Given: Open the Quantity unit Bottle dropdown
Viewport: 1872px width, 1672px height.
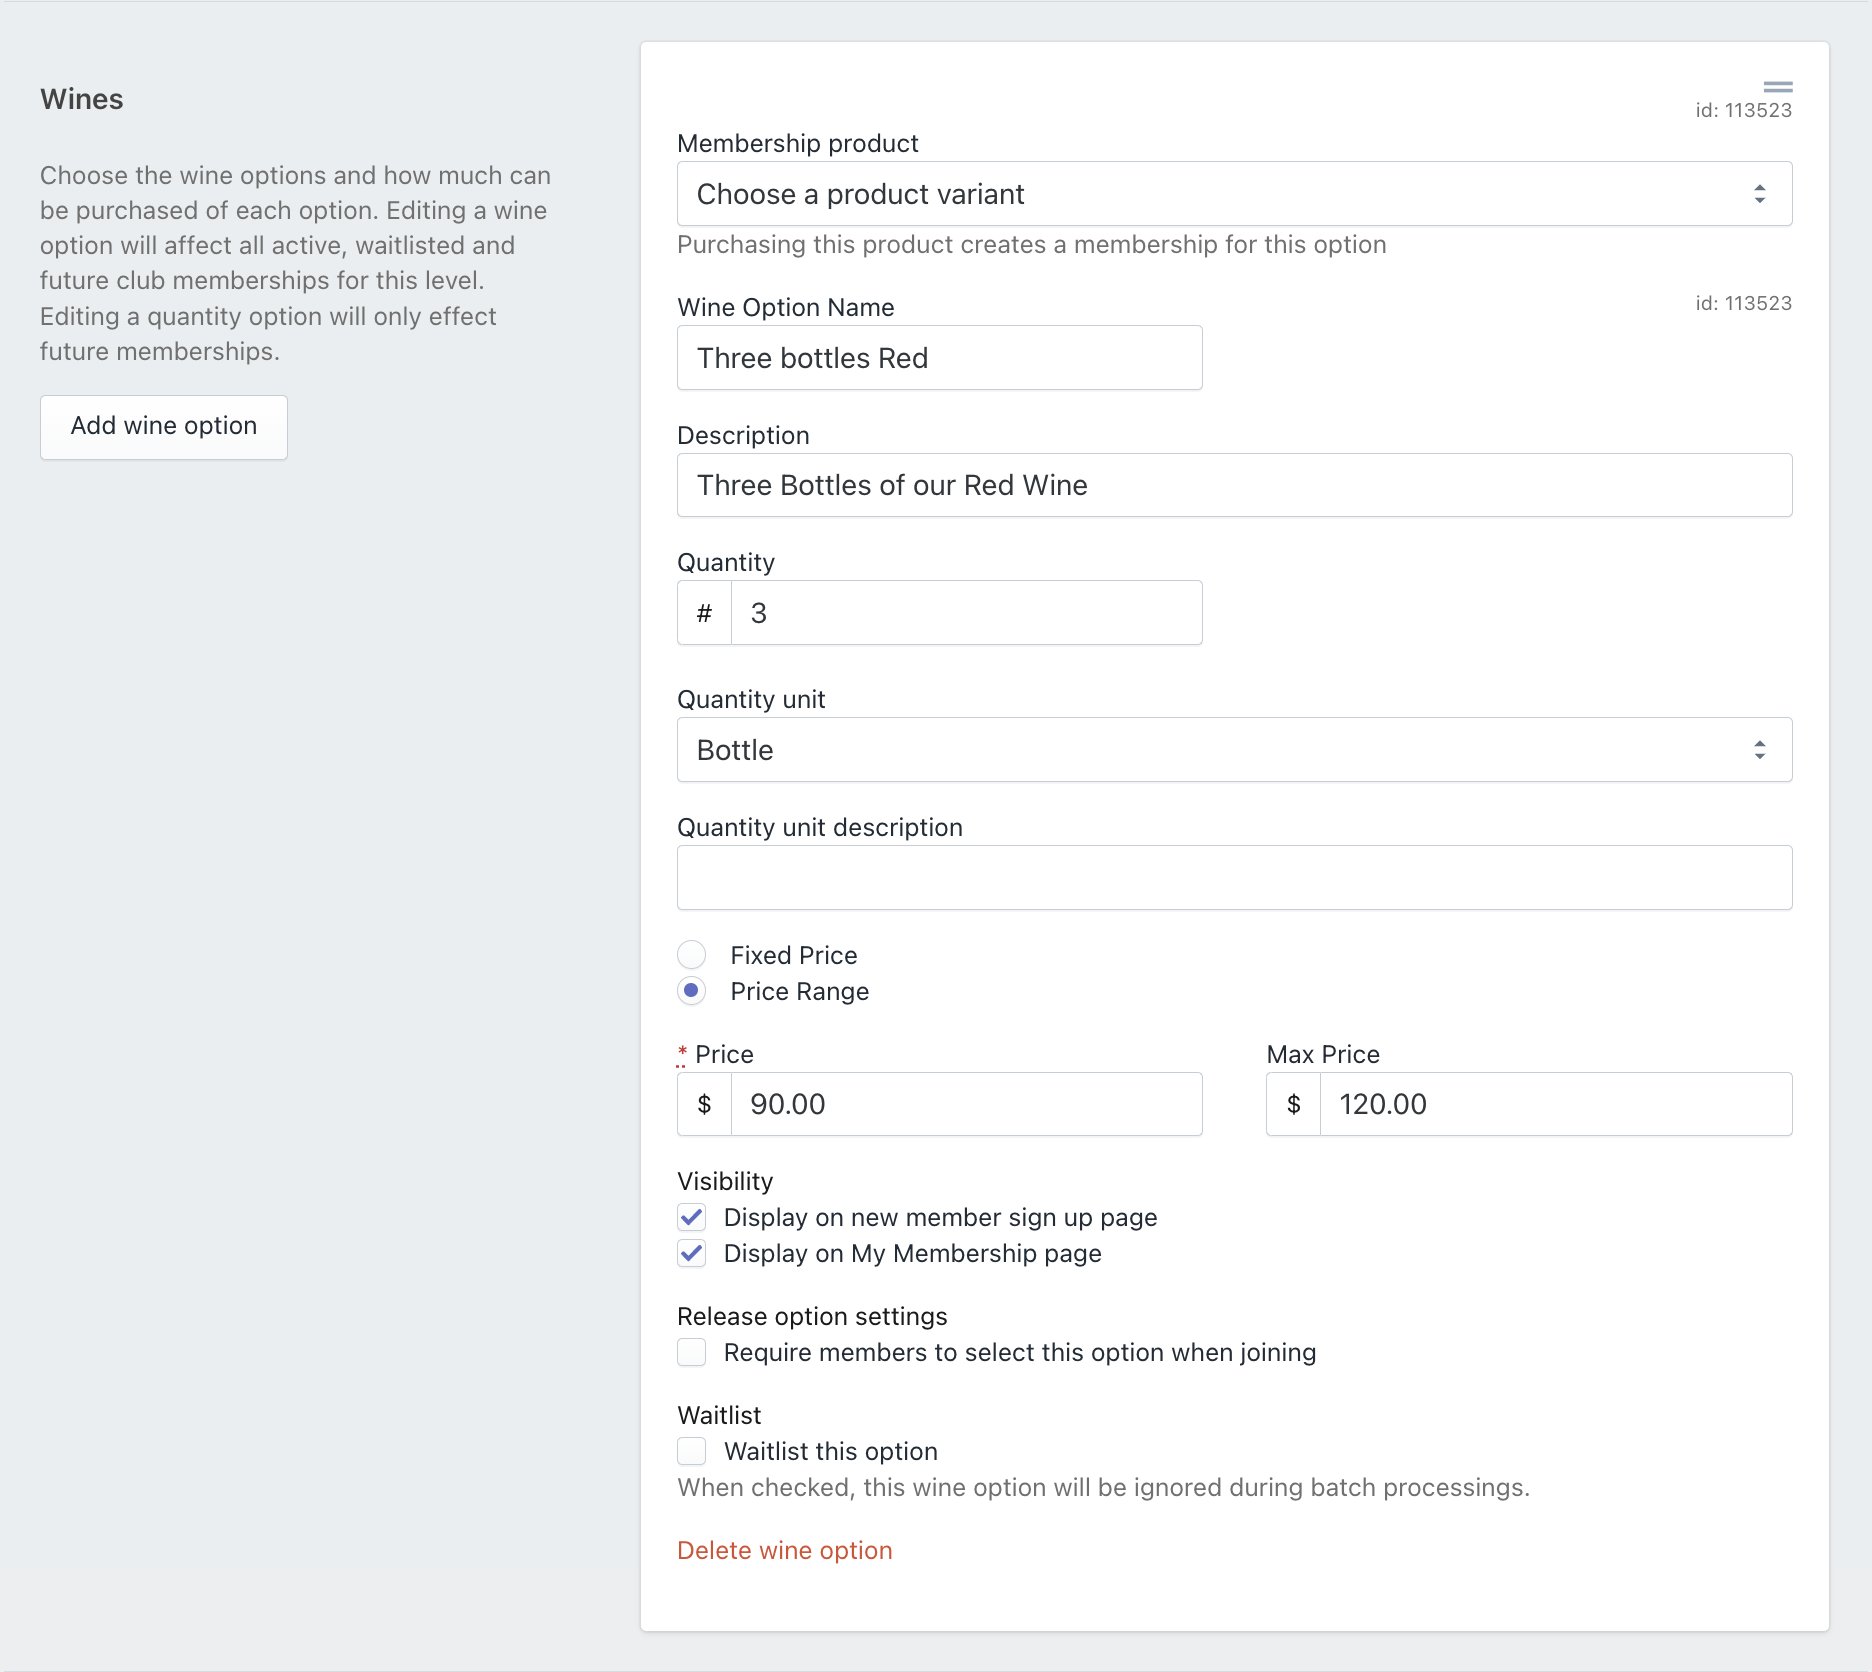Looking at the screenshot, I should [1234, 750].
